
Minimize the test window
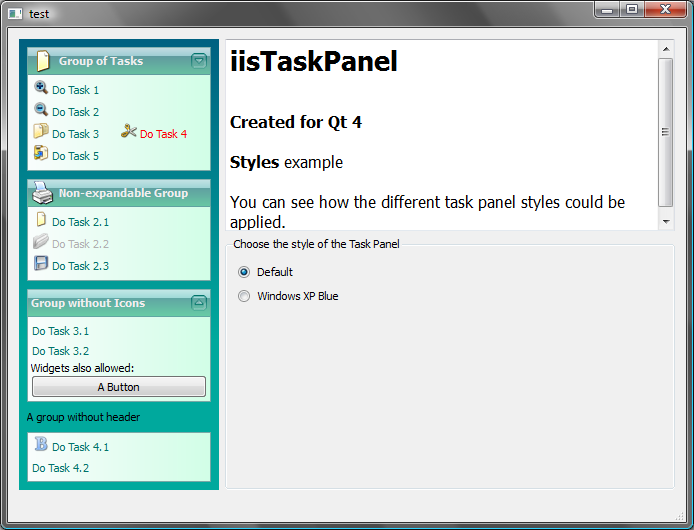point(607,9)
